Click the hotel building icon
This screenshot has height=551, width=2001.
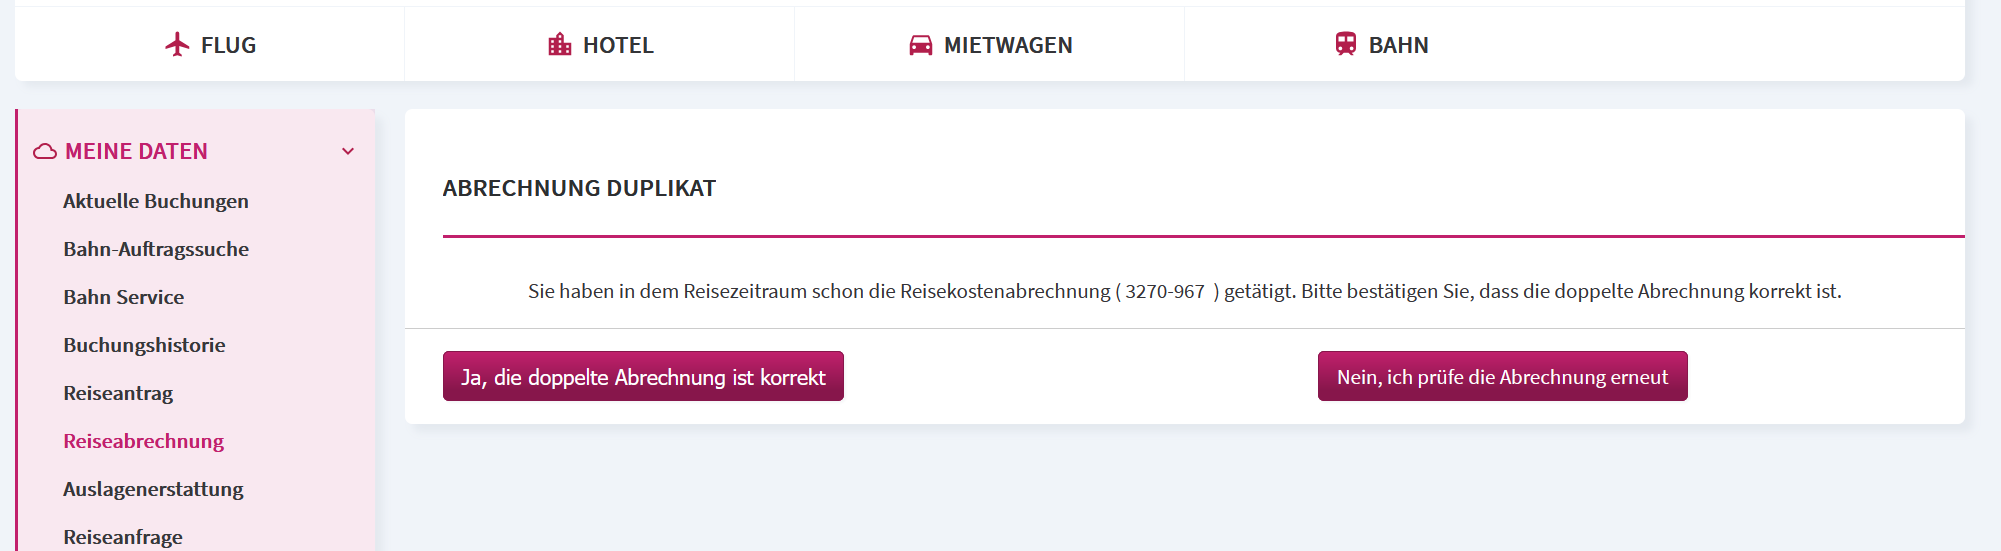560,45
